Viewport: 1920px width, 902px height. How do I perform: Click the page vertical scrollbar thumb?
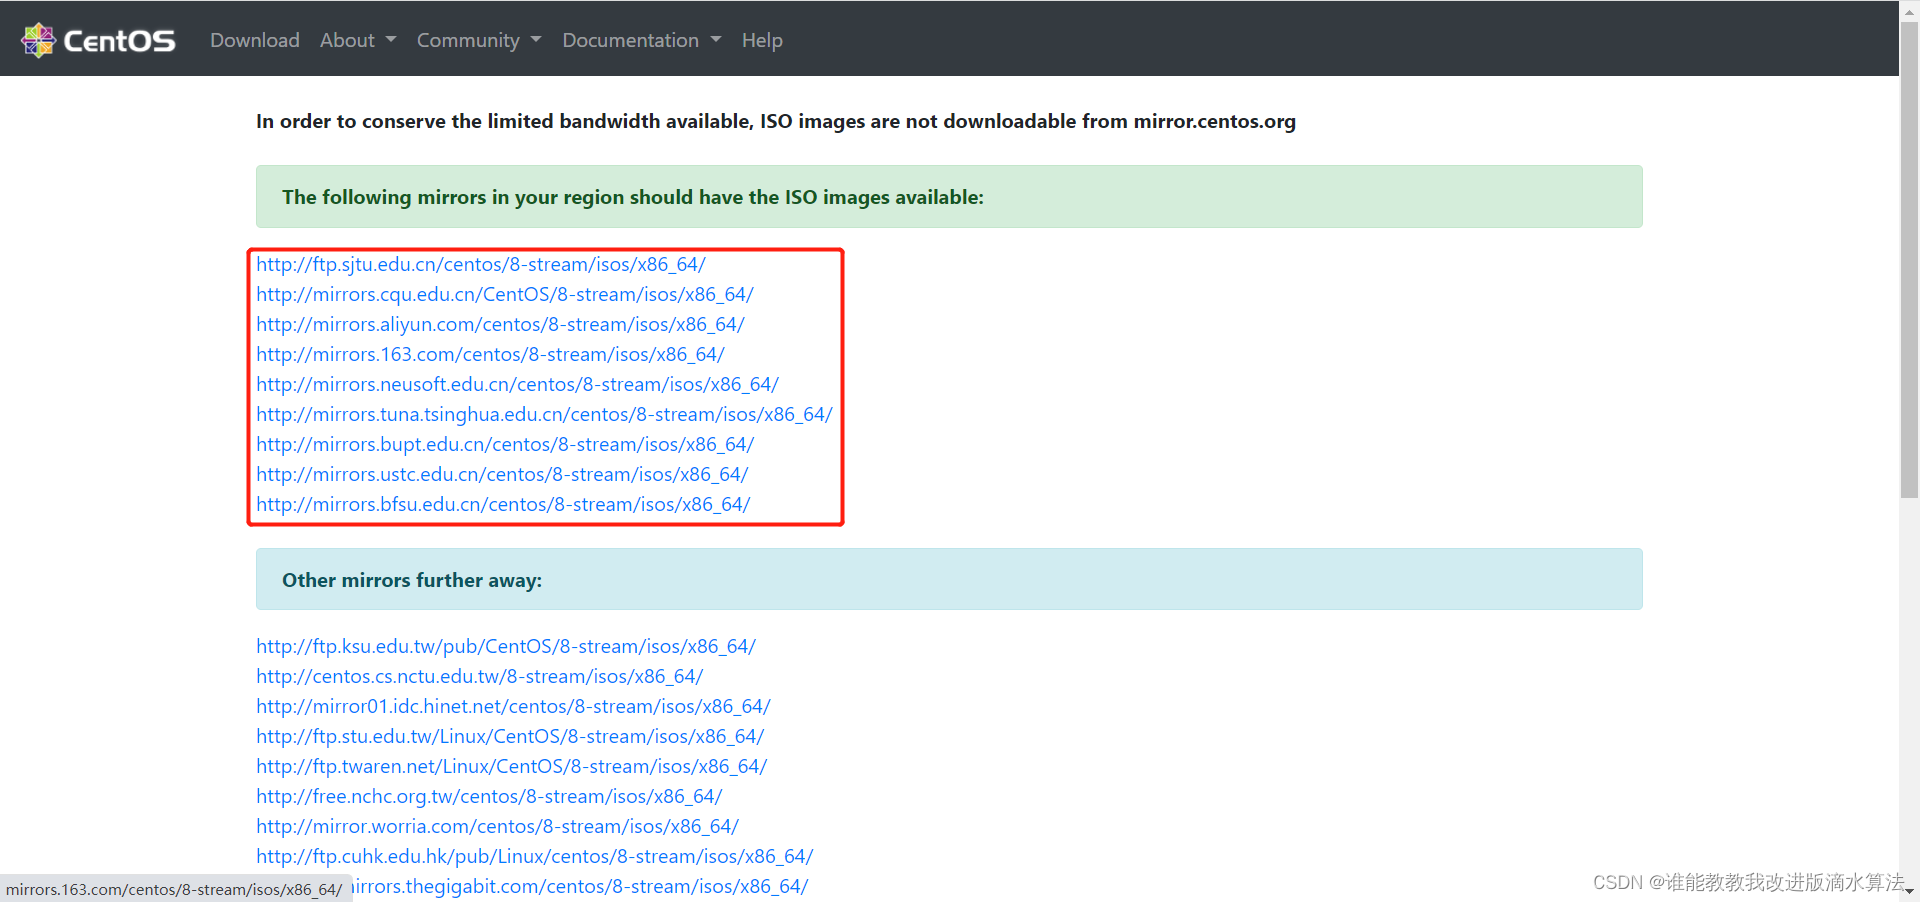tap(1909, 260)
